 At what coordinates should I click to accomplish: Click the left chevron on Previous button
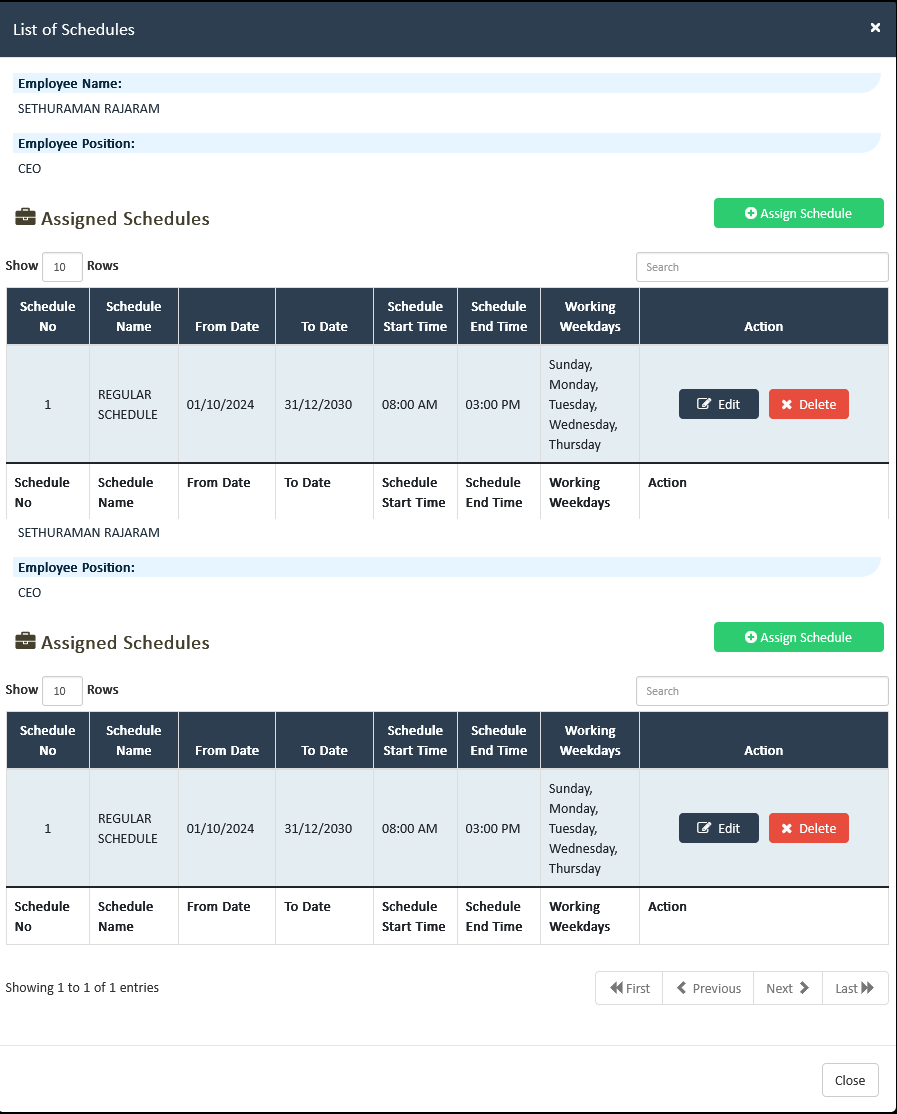tap(681, 988)
